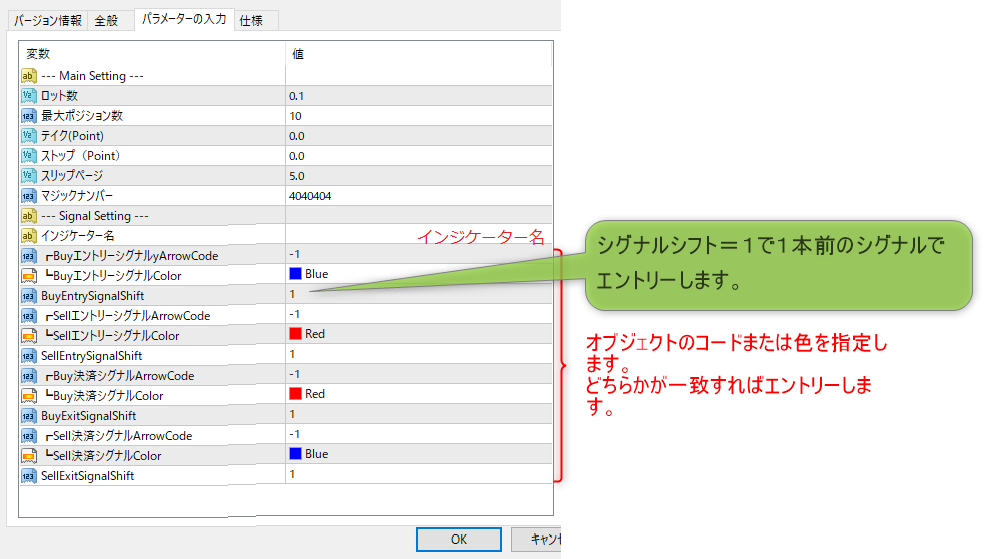Click the string icon beside Main Setting
Image resolution: width=998 pixels, height=559 pixels.
click(28, 76)
